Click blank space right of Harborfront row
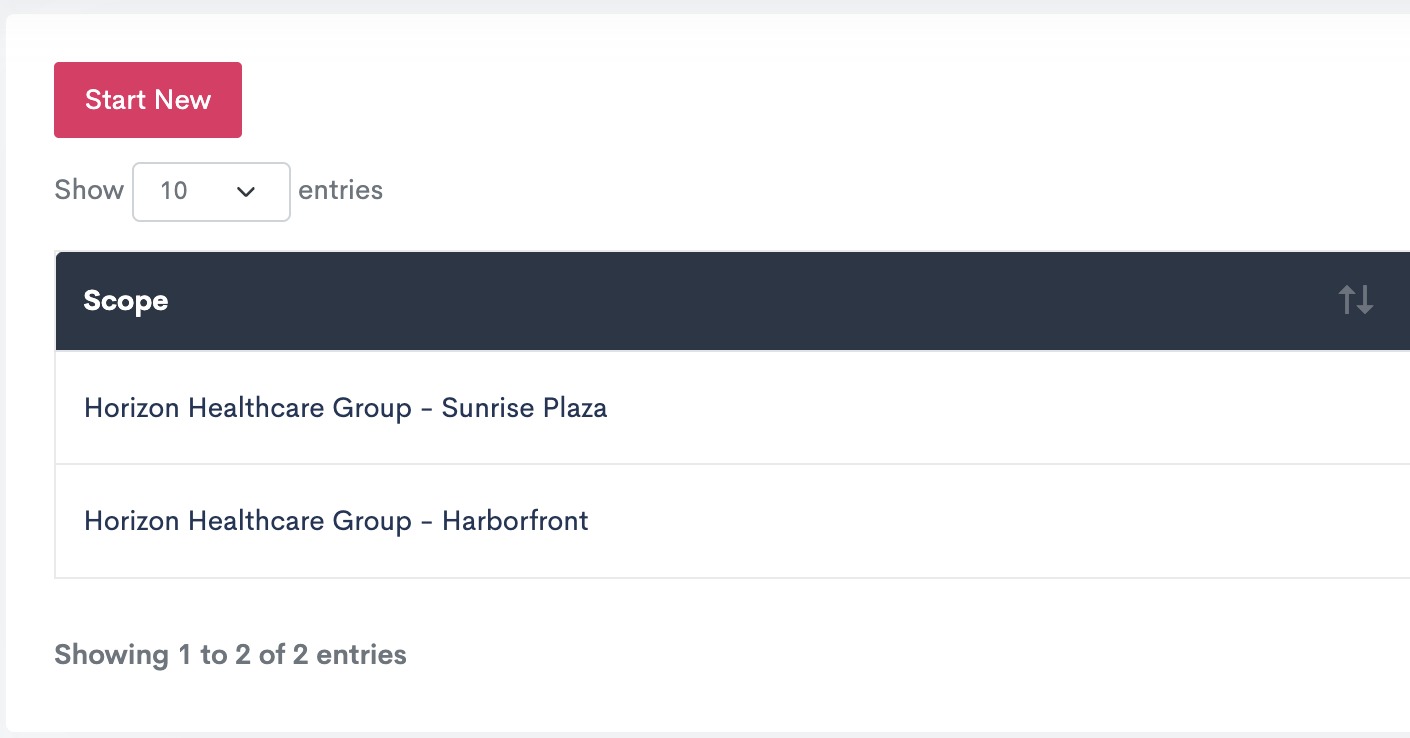1410x738 pixels. 1000,521
